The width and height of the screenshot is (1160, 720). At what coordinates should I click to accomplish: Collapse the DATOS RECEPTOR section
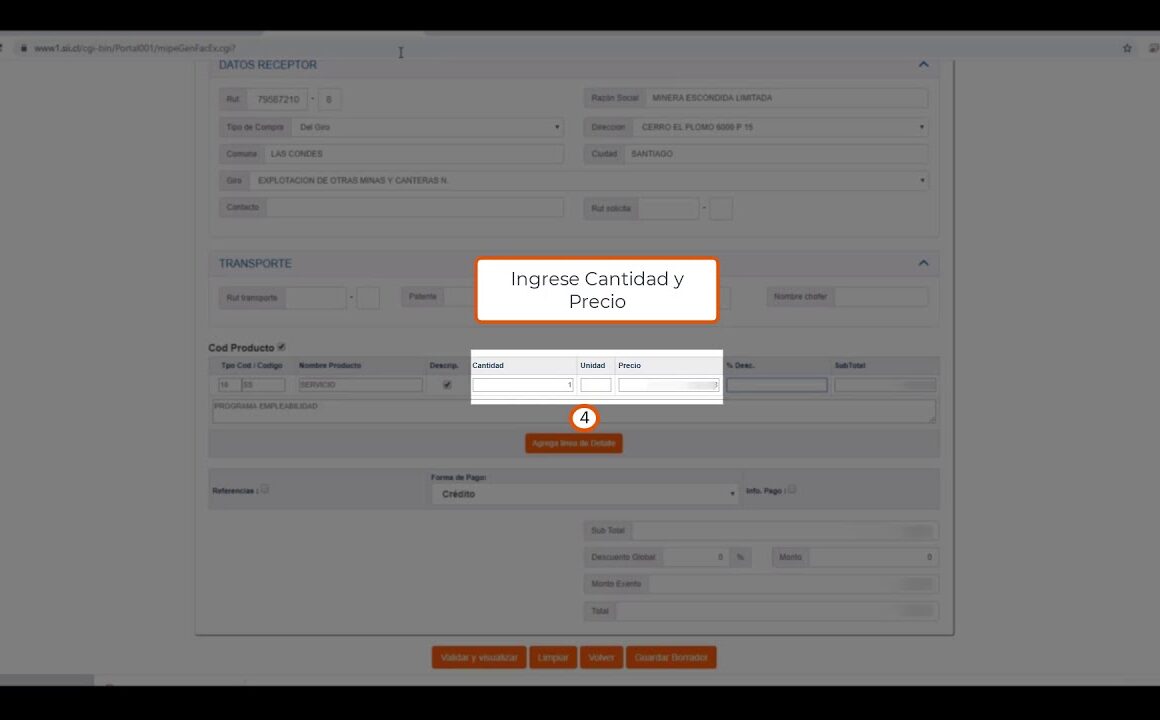tap(923, 64)
